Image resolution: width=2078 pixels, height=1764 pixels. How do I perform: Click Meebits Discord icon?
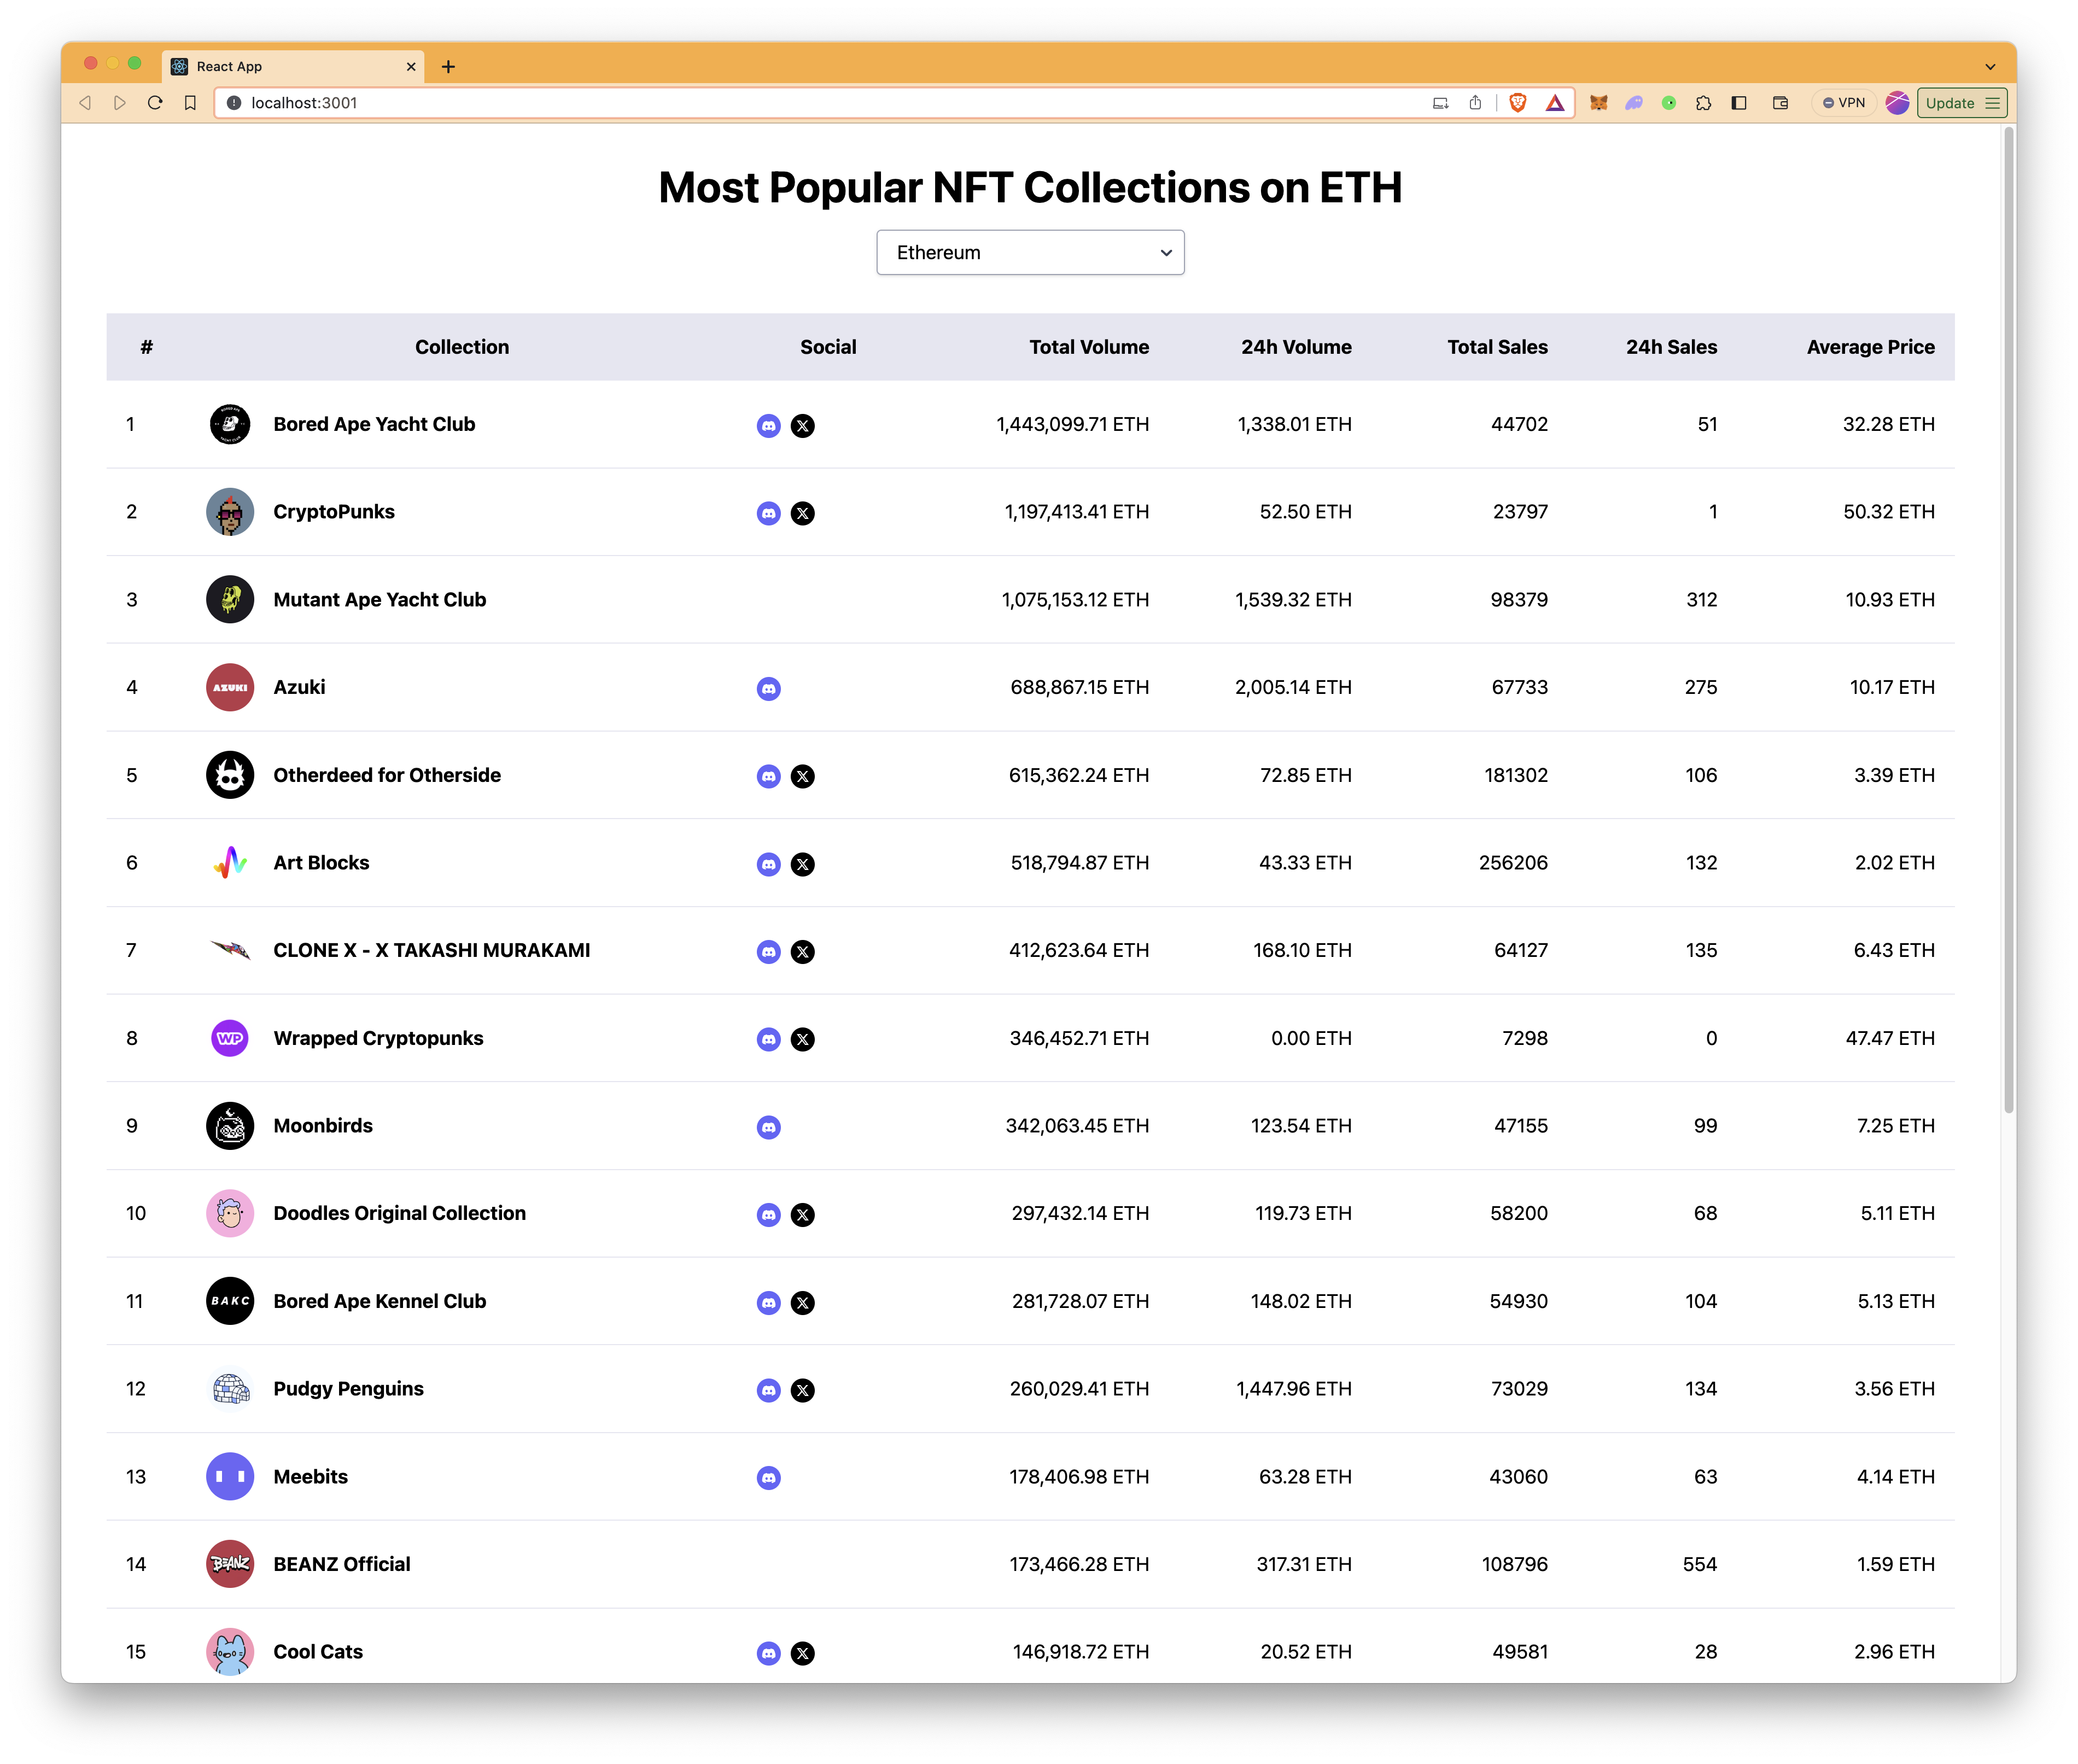[768, 1478]
